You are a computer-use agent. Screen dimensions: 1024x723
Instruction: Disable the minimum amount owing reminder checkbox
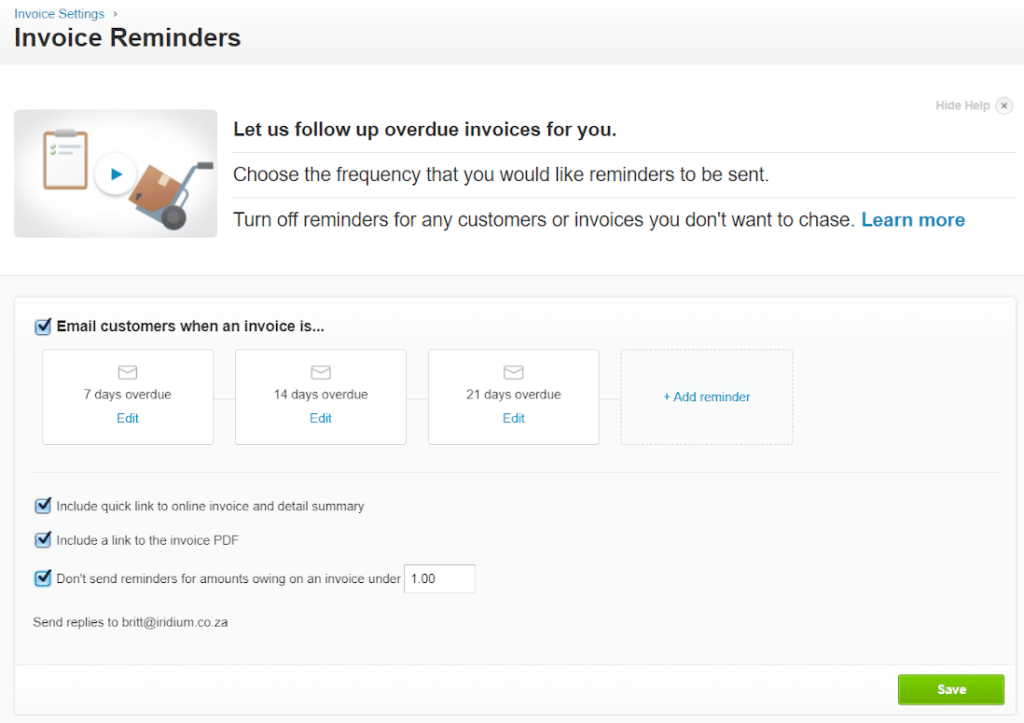[x=43, y=578]
